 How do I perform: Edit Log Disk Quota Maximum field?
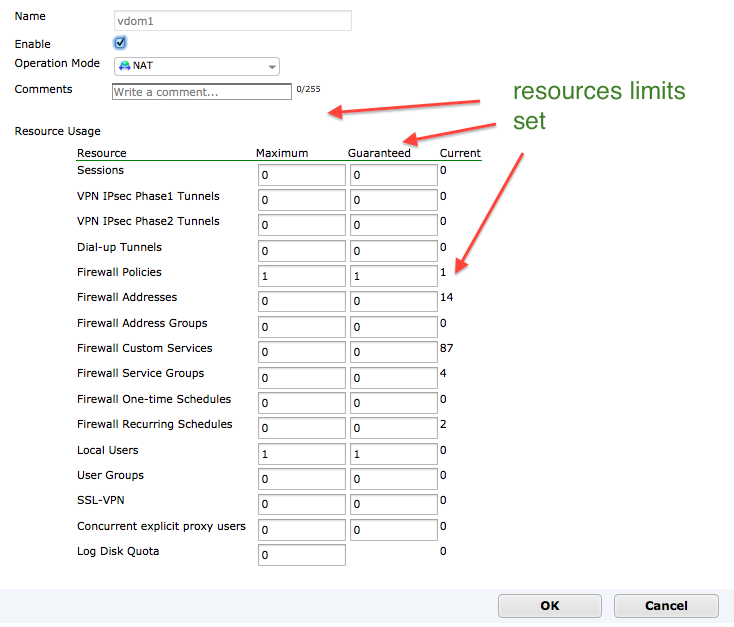(302, 555)
